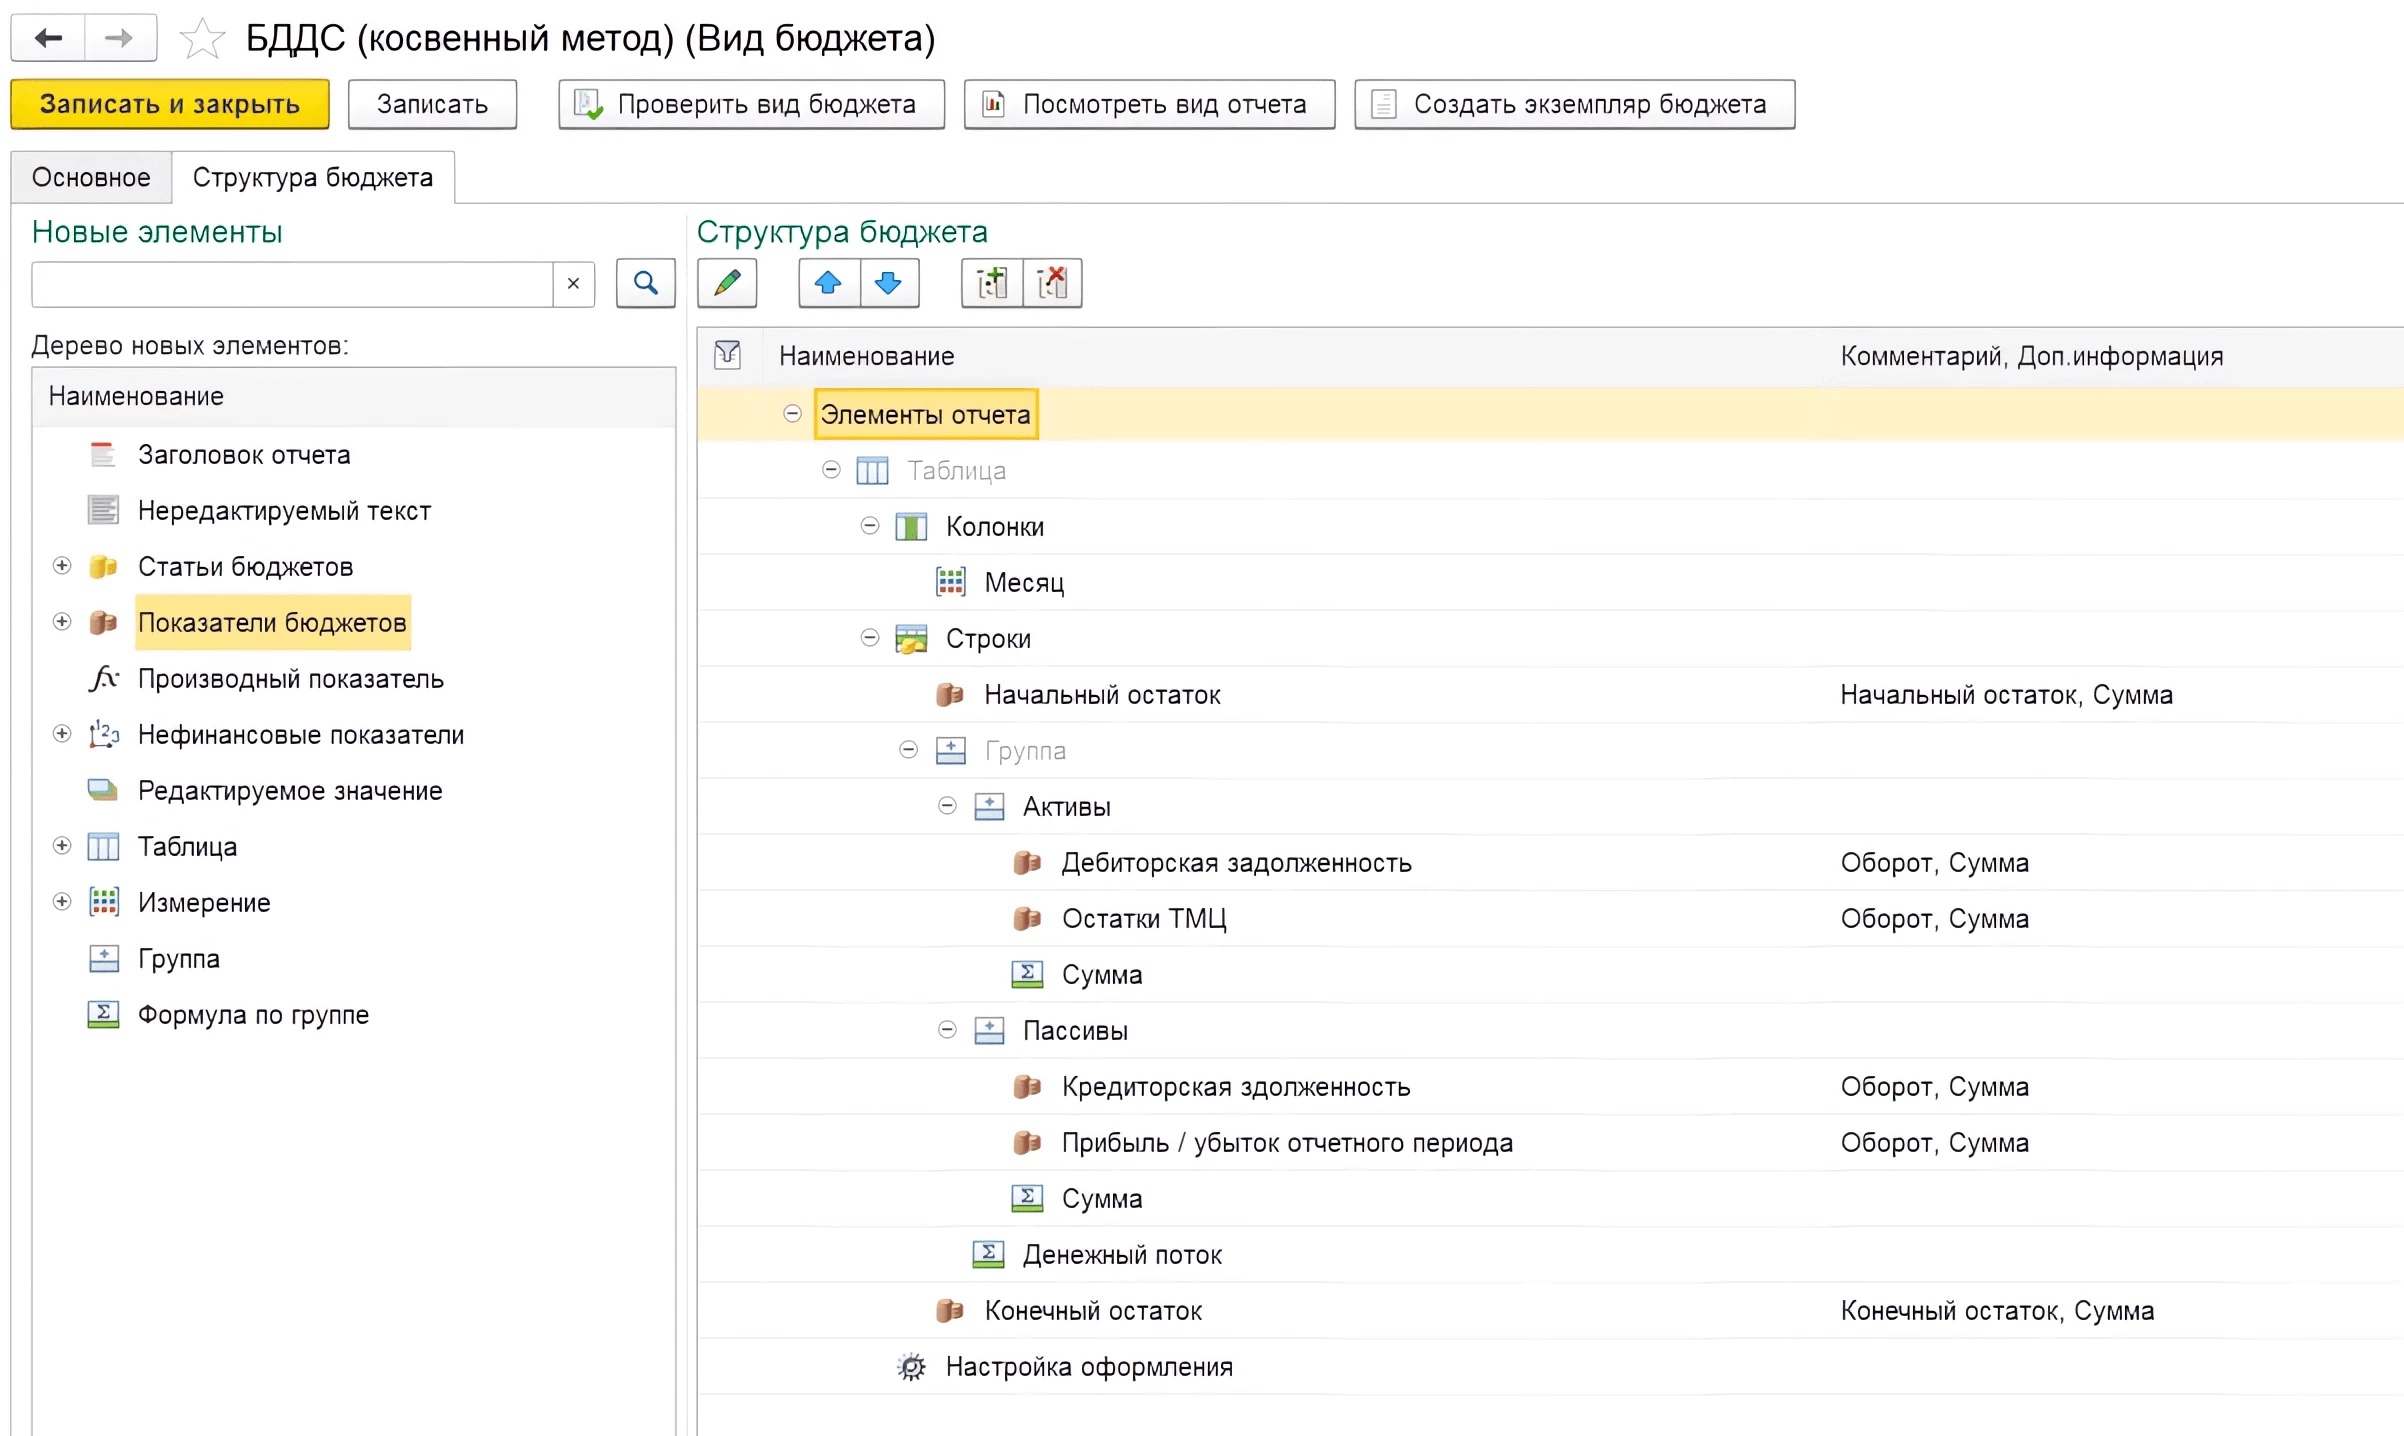Screen dimensions: 2404x1436
Task: Collapse the Пассивы group
Action: (x=947, y=1030)
